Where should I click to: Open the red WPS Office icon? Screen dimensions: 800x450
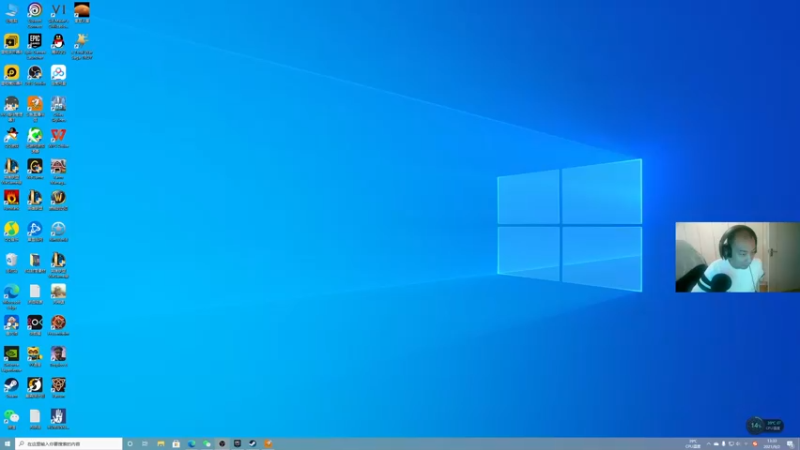58,138
